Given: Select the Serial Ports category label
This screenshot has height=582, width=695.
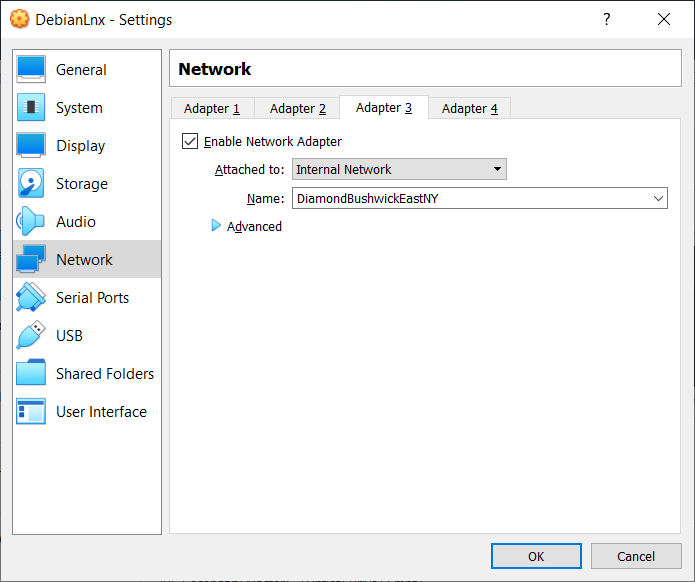Looking at the screenshot, I should tap(93, 298).
